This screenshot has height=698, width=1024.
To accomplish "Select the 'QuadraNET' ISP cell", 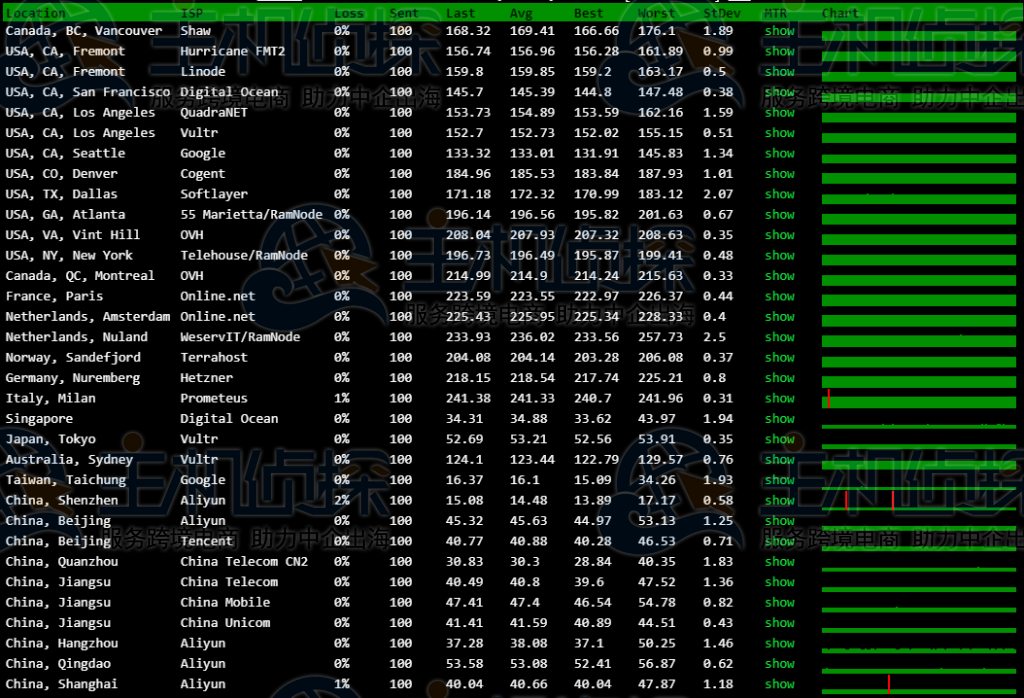I will [214, 112].
